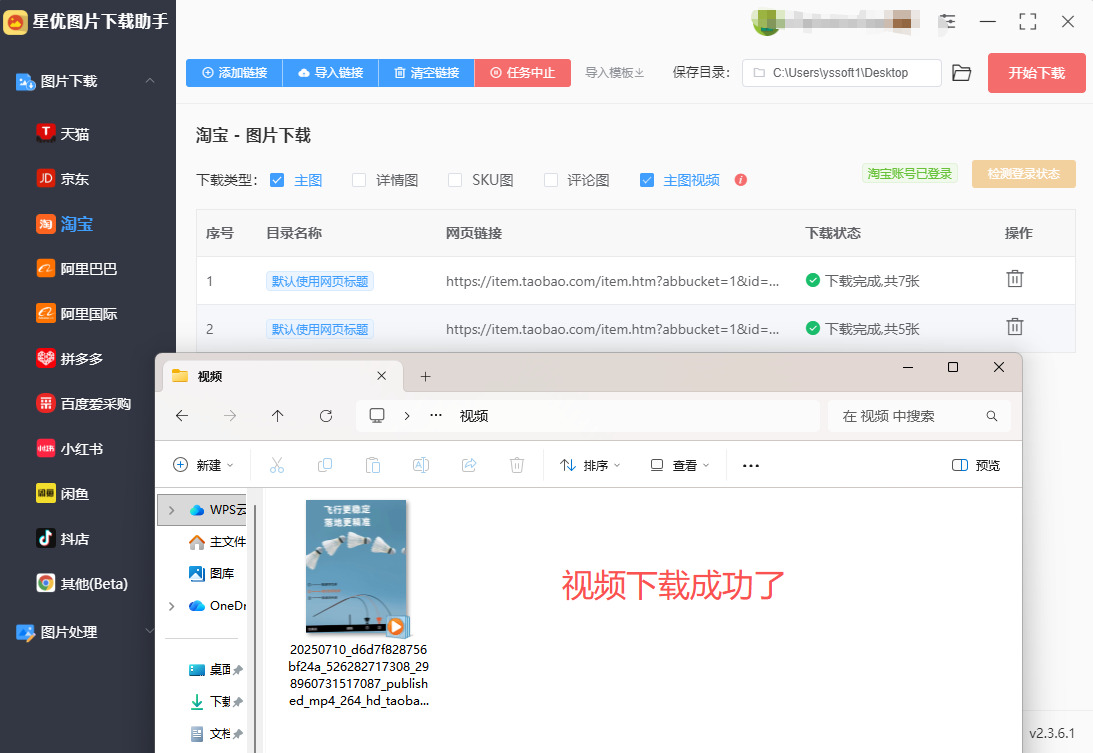Image resolution: width=1093 pixels, height=753 pixels.
Task: Expand the WPS云 tree node
Action: [x=171, y=510]
